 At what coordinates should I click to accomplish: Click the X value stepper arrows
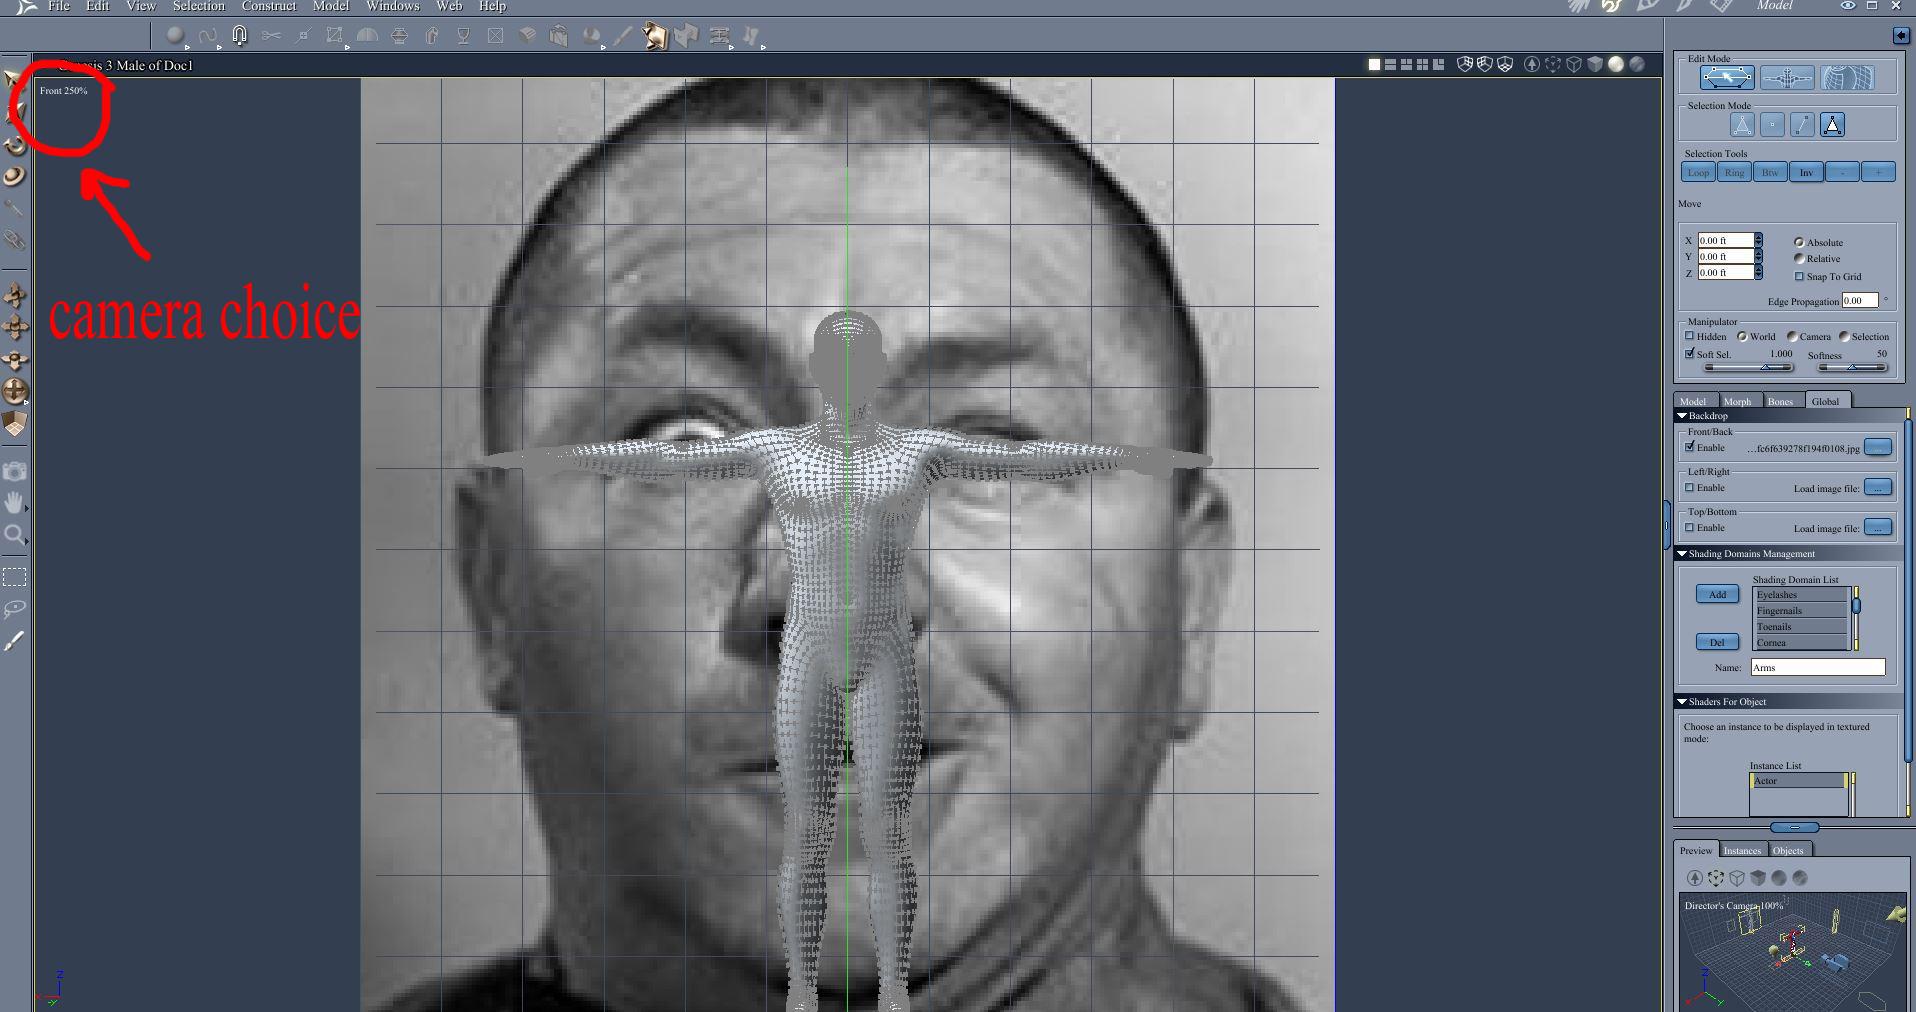point(1758,240)
